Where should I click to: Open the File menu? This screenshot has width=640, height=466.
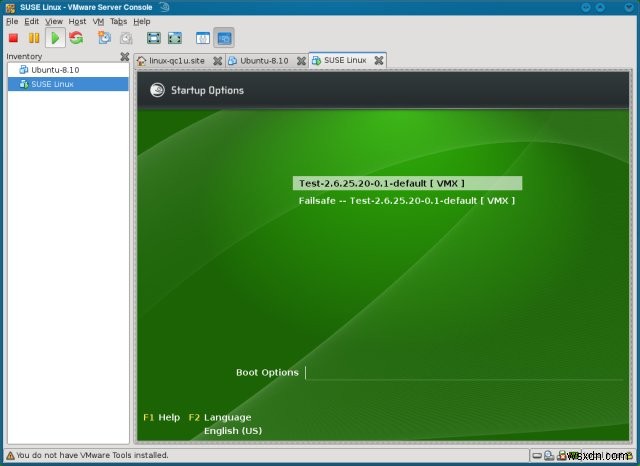(12, 21)
